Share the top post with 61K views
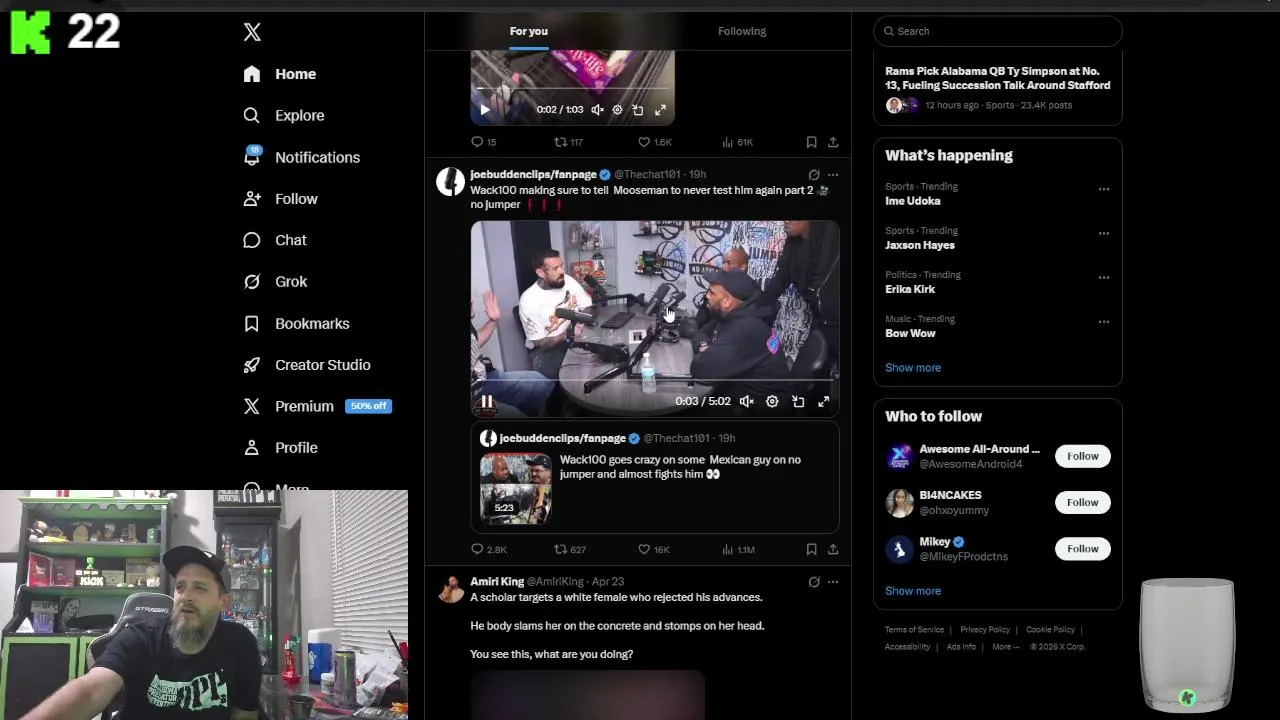This screenshot has width=1280, height=720. pyautogui.click(x=833, y=142)
